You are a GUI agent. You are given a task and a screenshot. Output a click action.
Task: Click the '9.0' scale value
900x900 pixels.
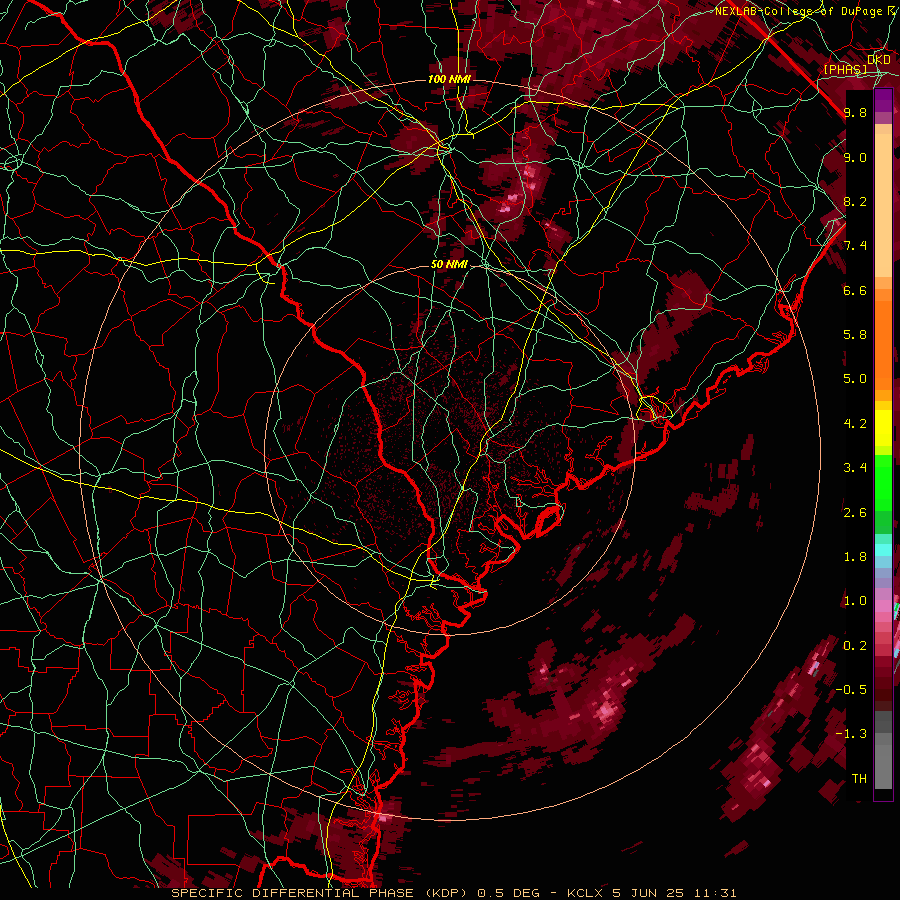point(855,157)
